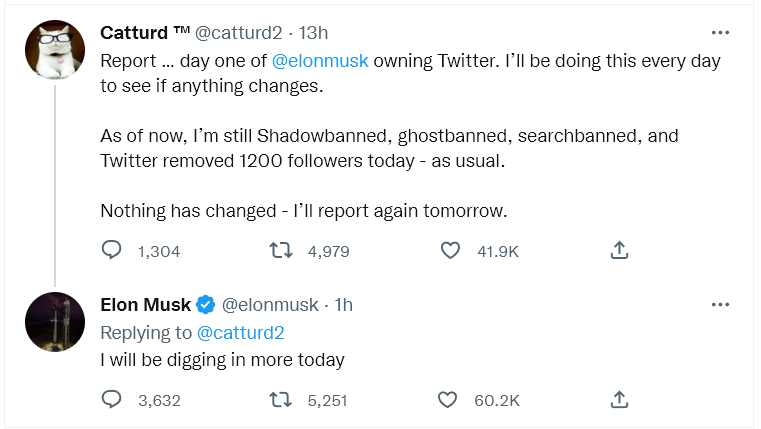Like Elon Musk's reply tweet
The height and width of the screenshot is (429, 761).
coord(450,400)
